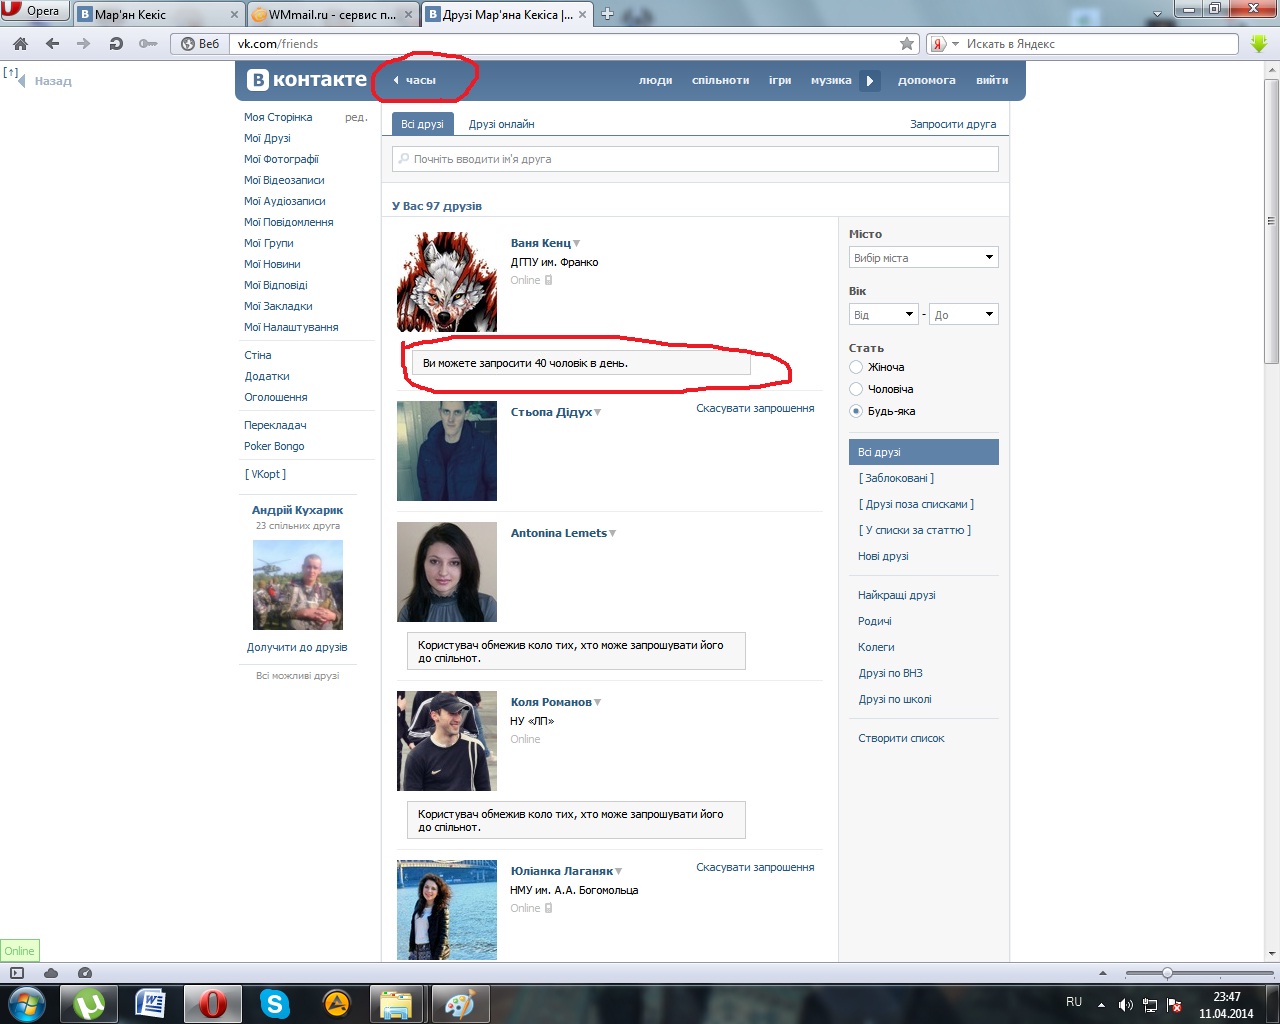
Task: Click Долучити до друзів under Андрій Кухарик
Action: coord(297,647)
